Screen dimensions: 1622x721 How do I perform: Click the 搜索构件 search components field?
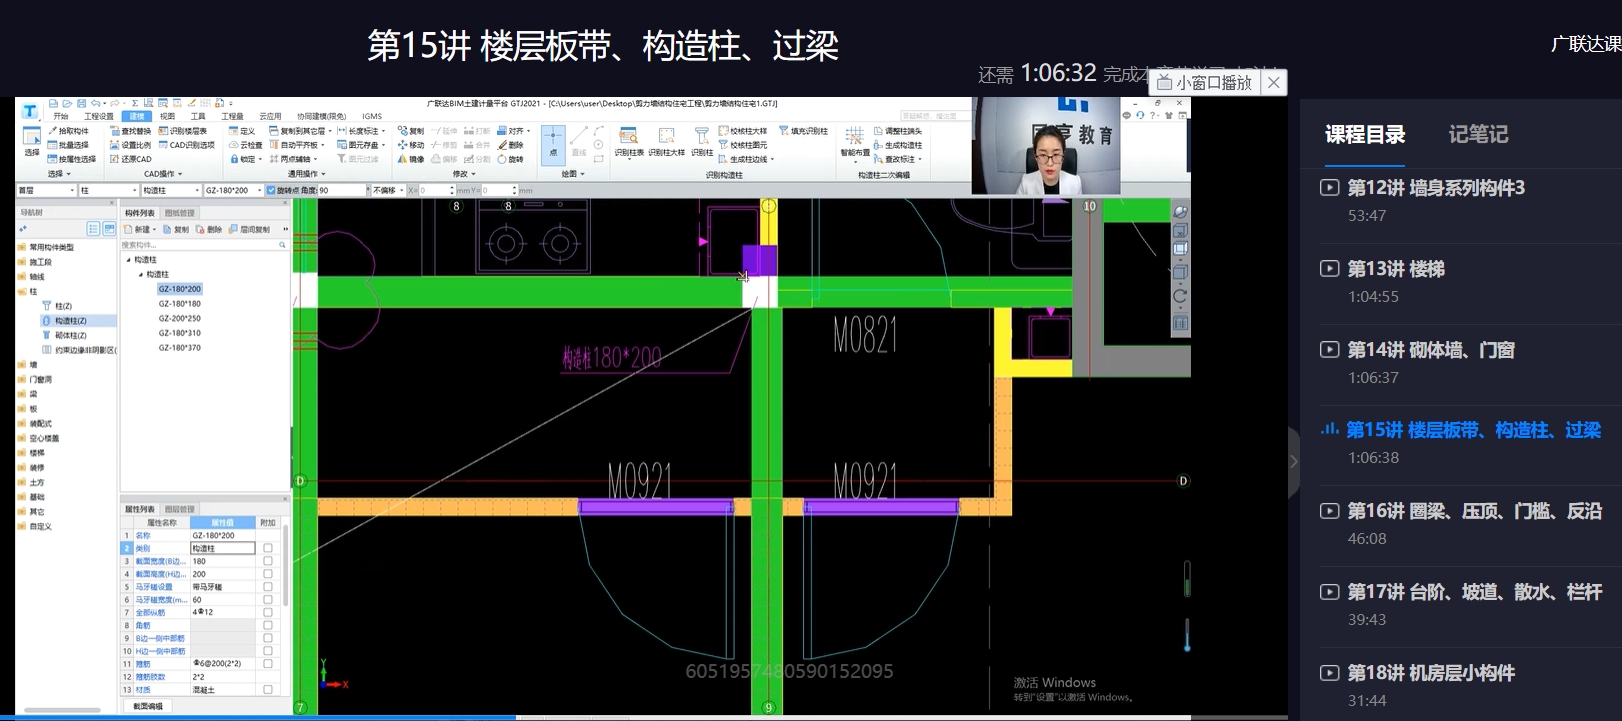tap(203, 244)
